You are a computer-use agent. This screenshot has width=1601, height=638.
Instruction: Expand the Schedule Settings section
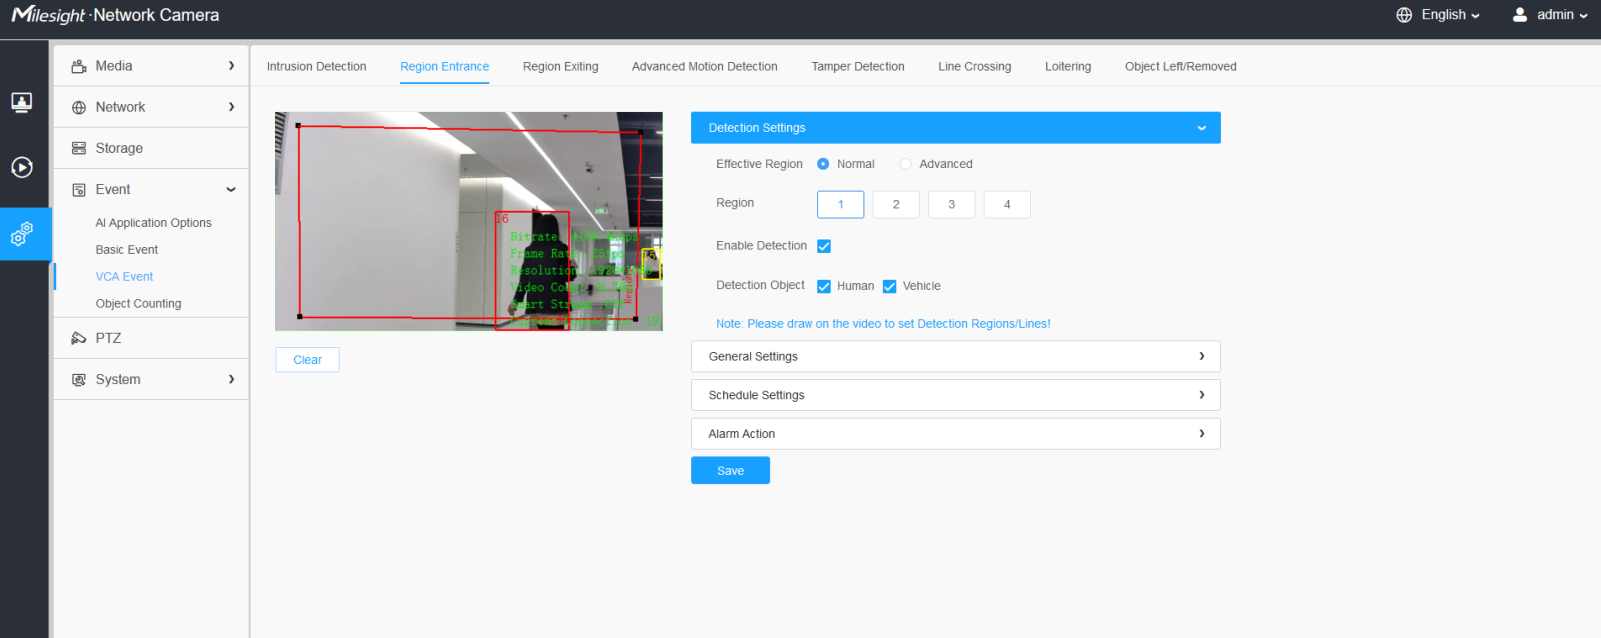click(x=956, y=395)
